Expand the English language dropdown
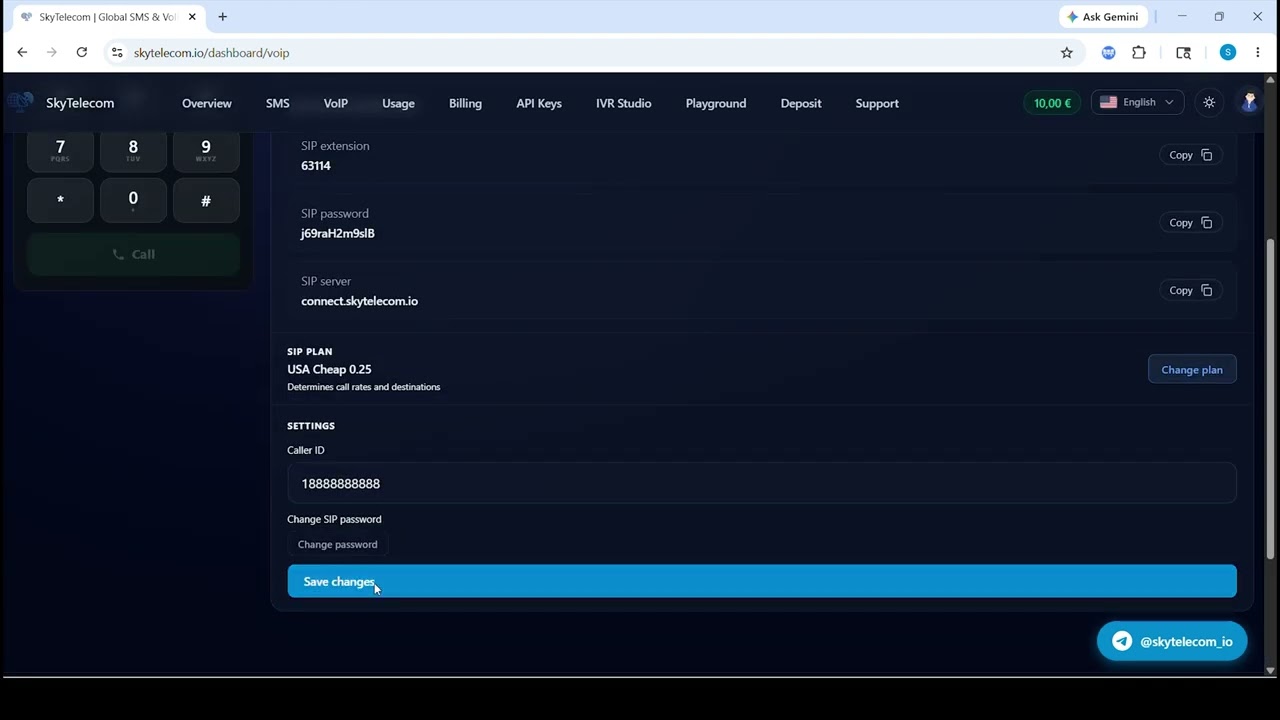1280x720 pixels. 1137,102
